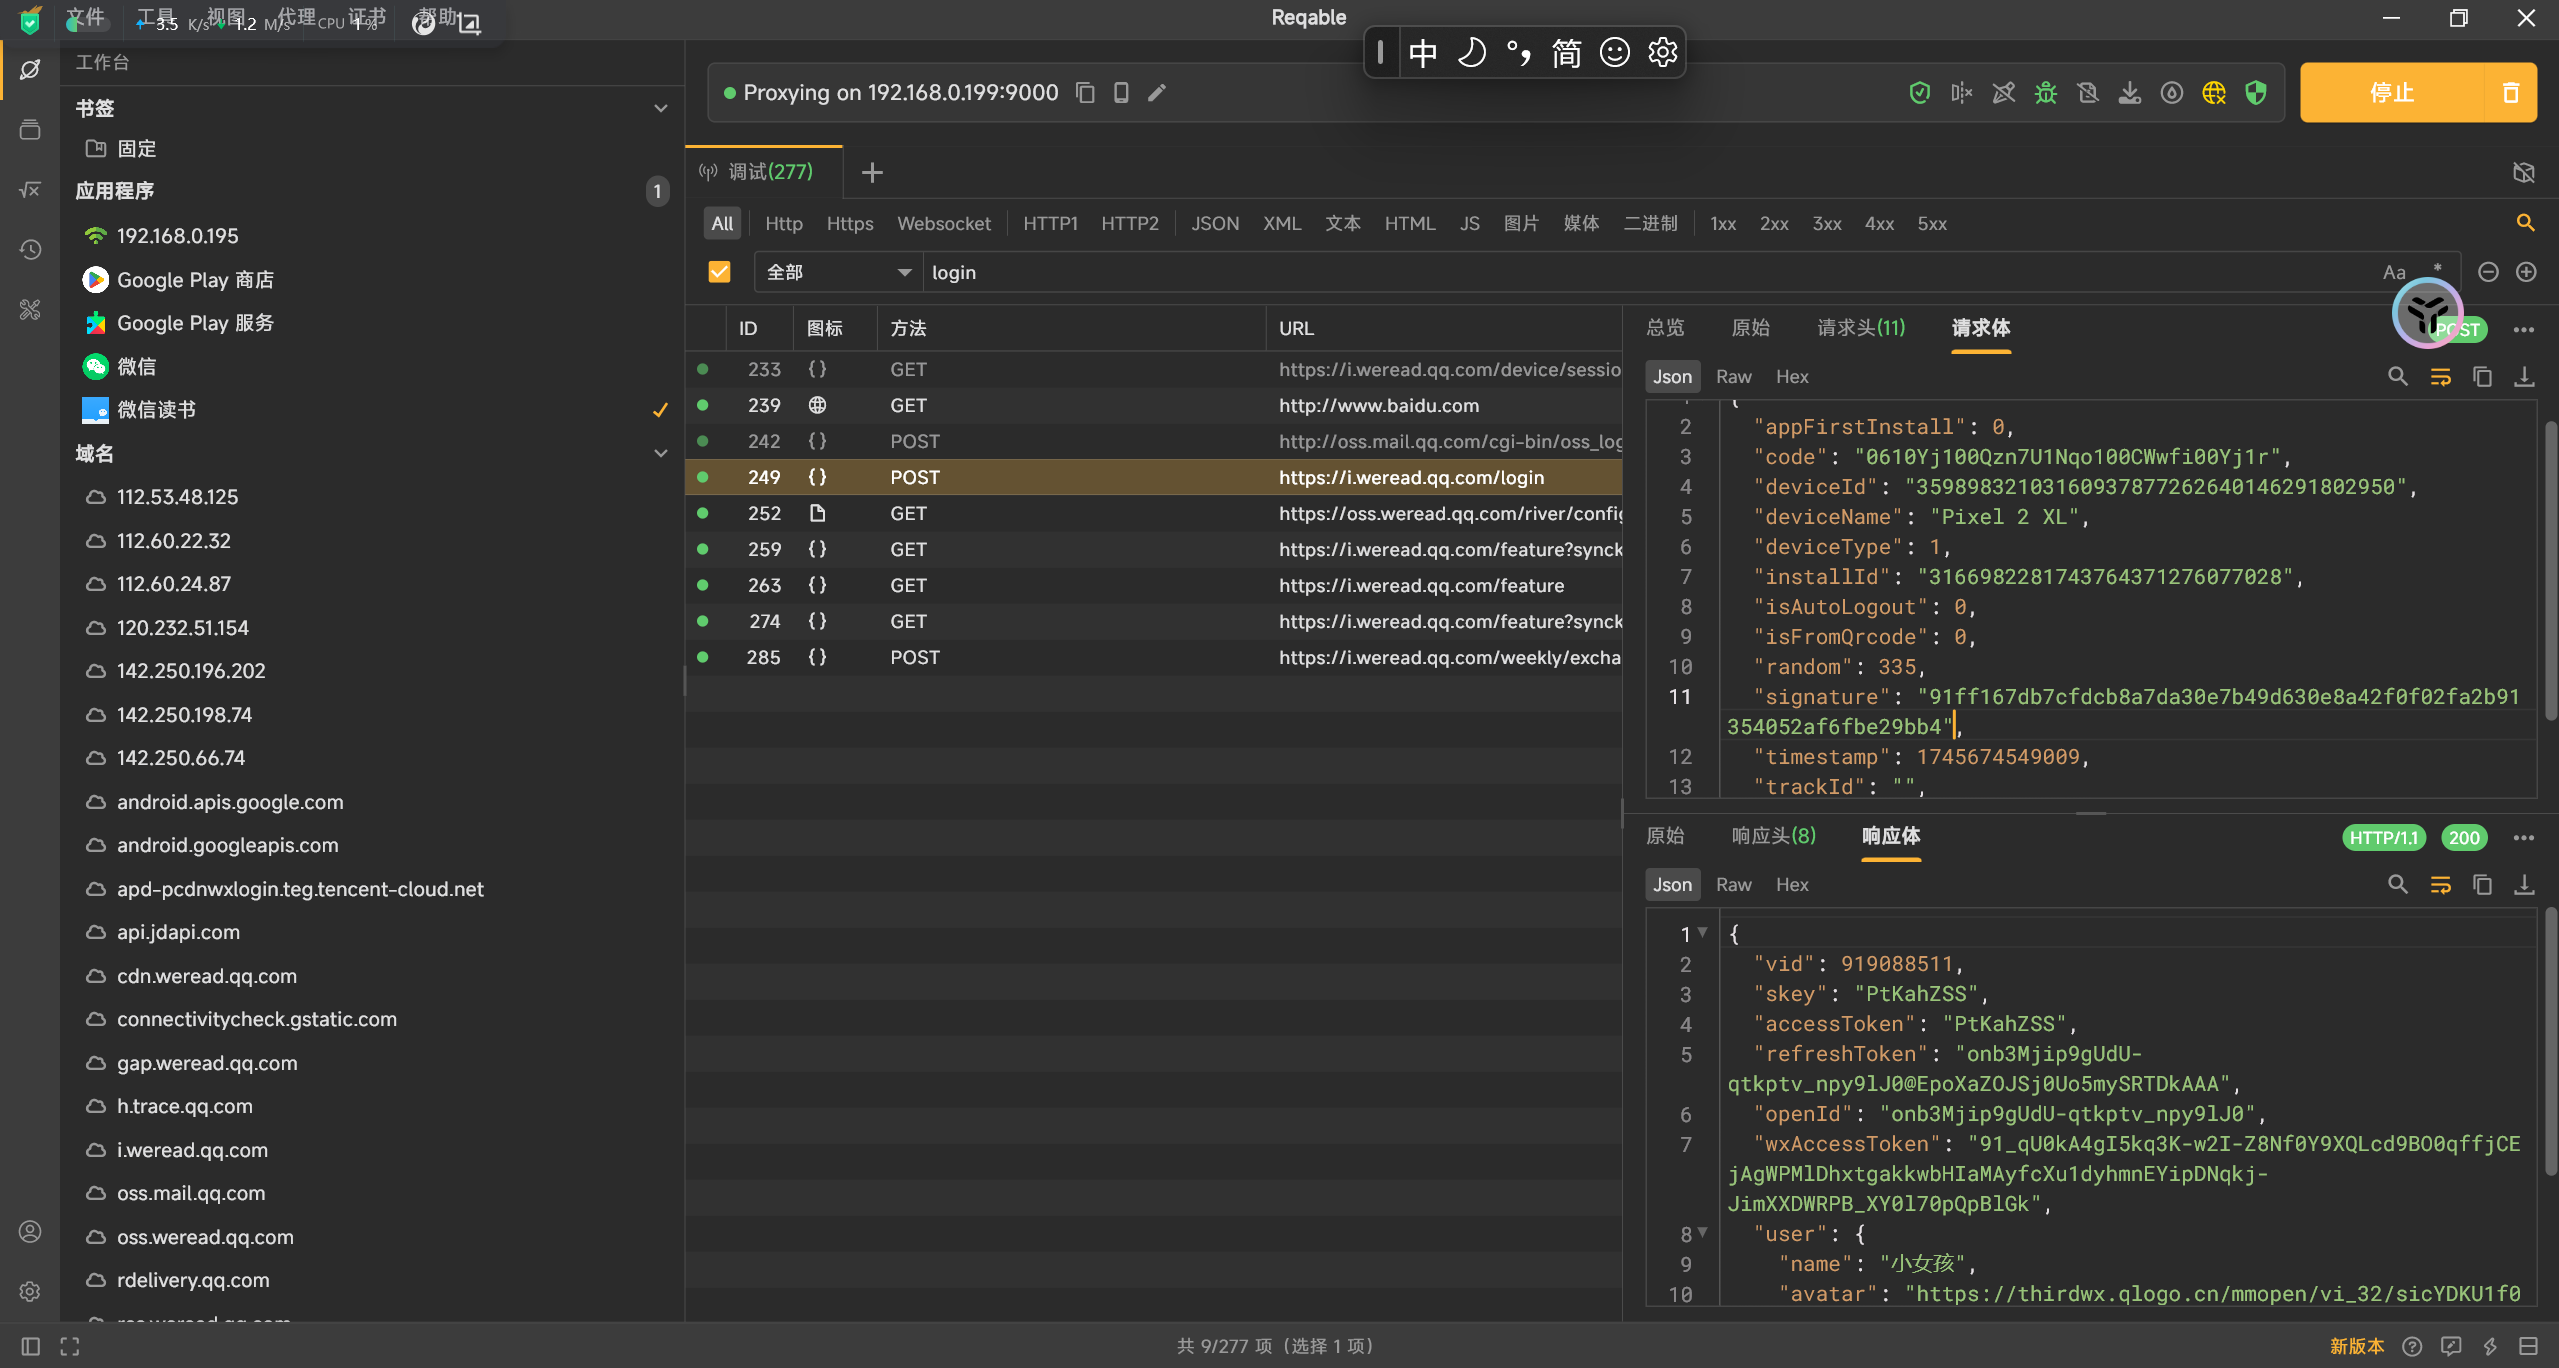Click the orange search icon in filter bar
The width and height of the screenshot is (2559, 1368).
2525,223
